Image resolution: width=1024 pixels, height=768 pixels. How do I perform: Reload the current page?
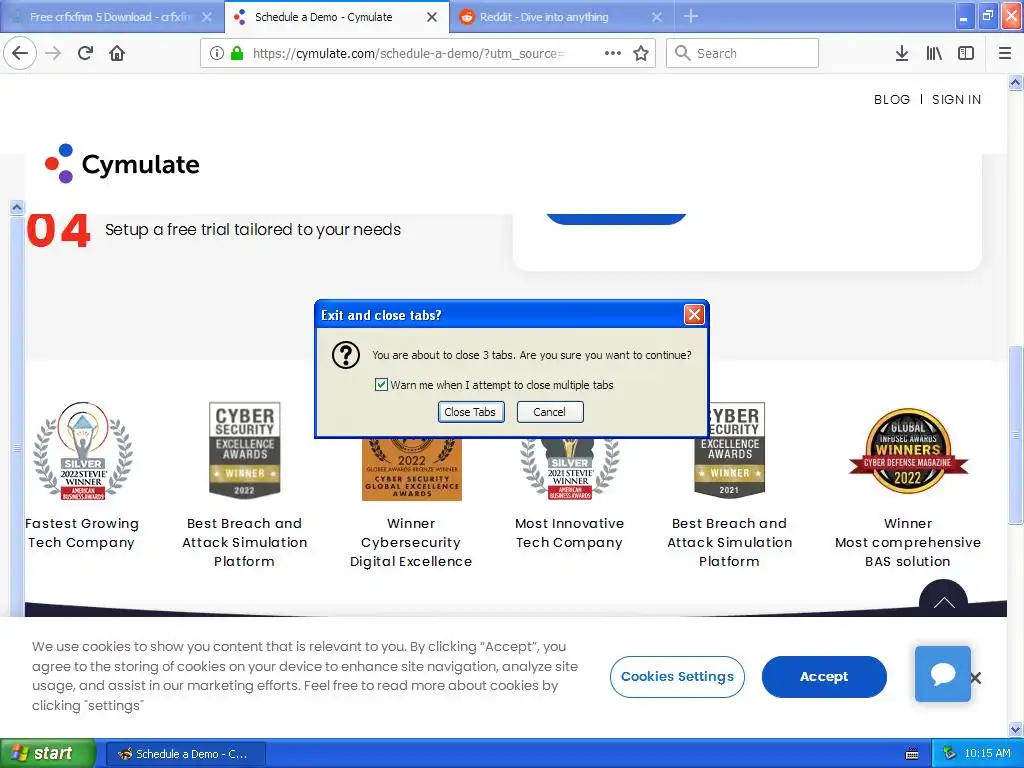[85, 53]
